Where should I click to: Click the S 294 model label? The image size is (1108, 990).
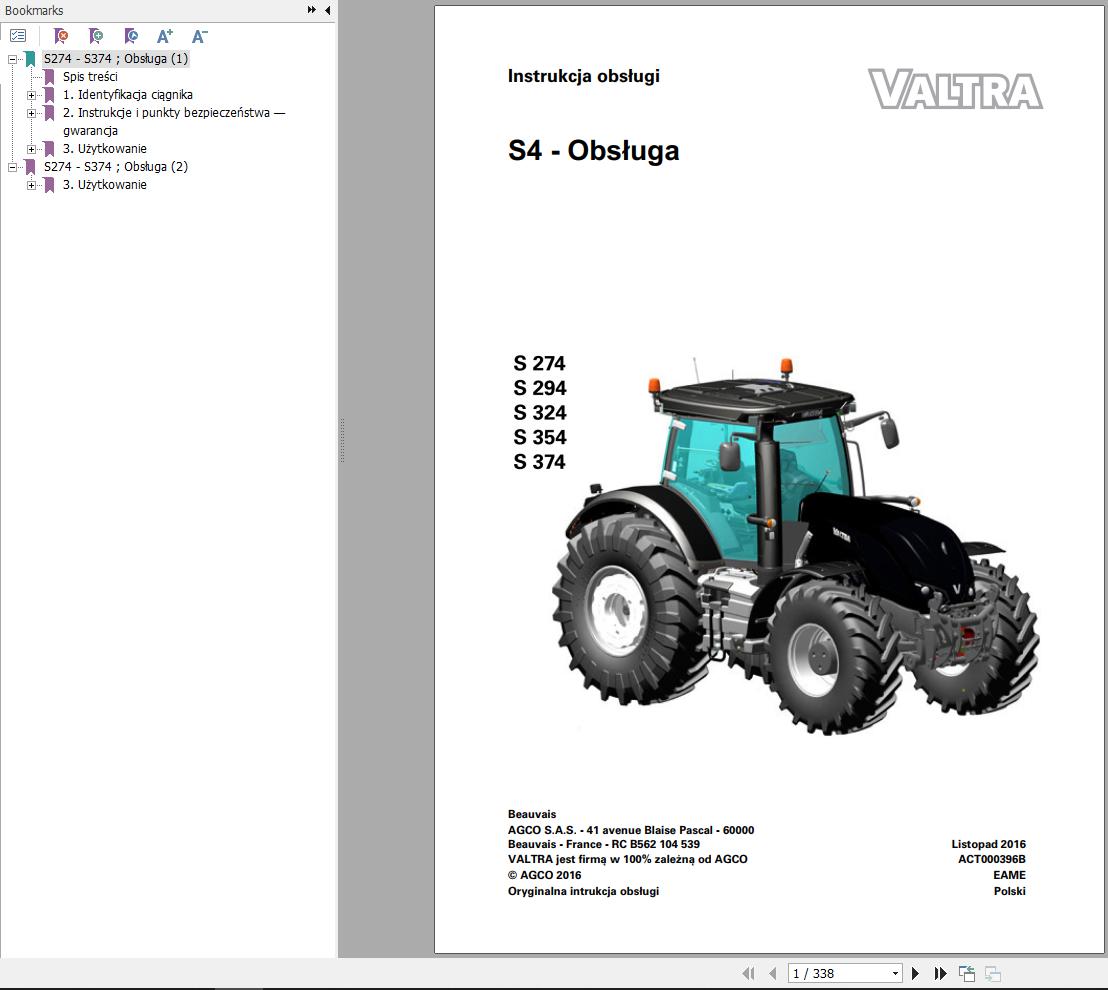coord(539,388)
